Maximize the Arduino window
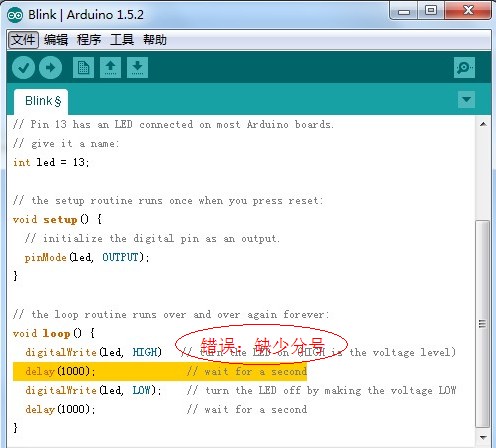Screen dimensions: 496x448 point(431,11)
